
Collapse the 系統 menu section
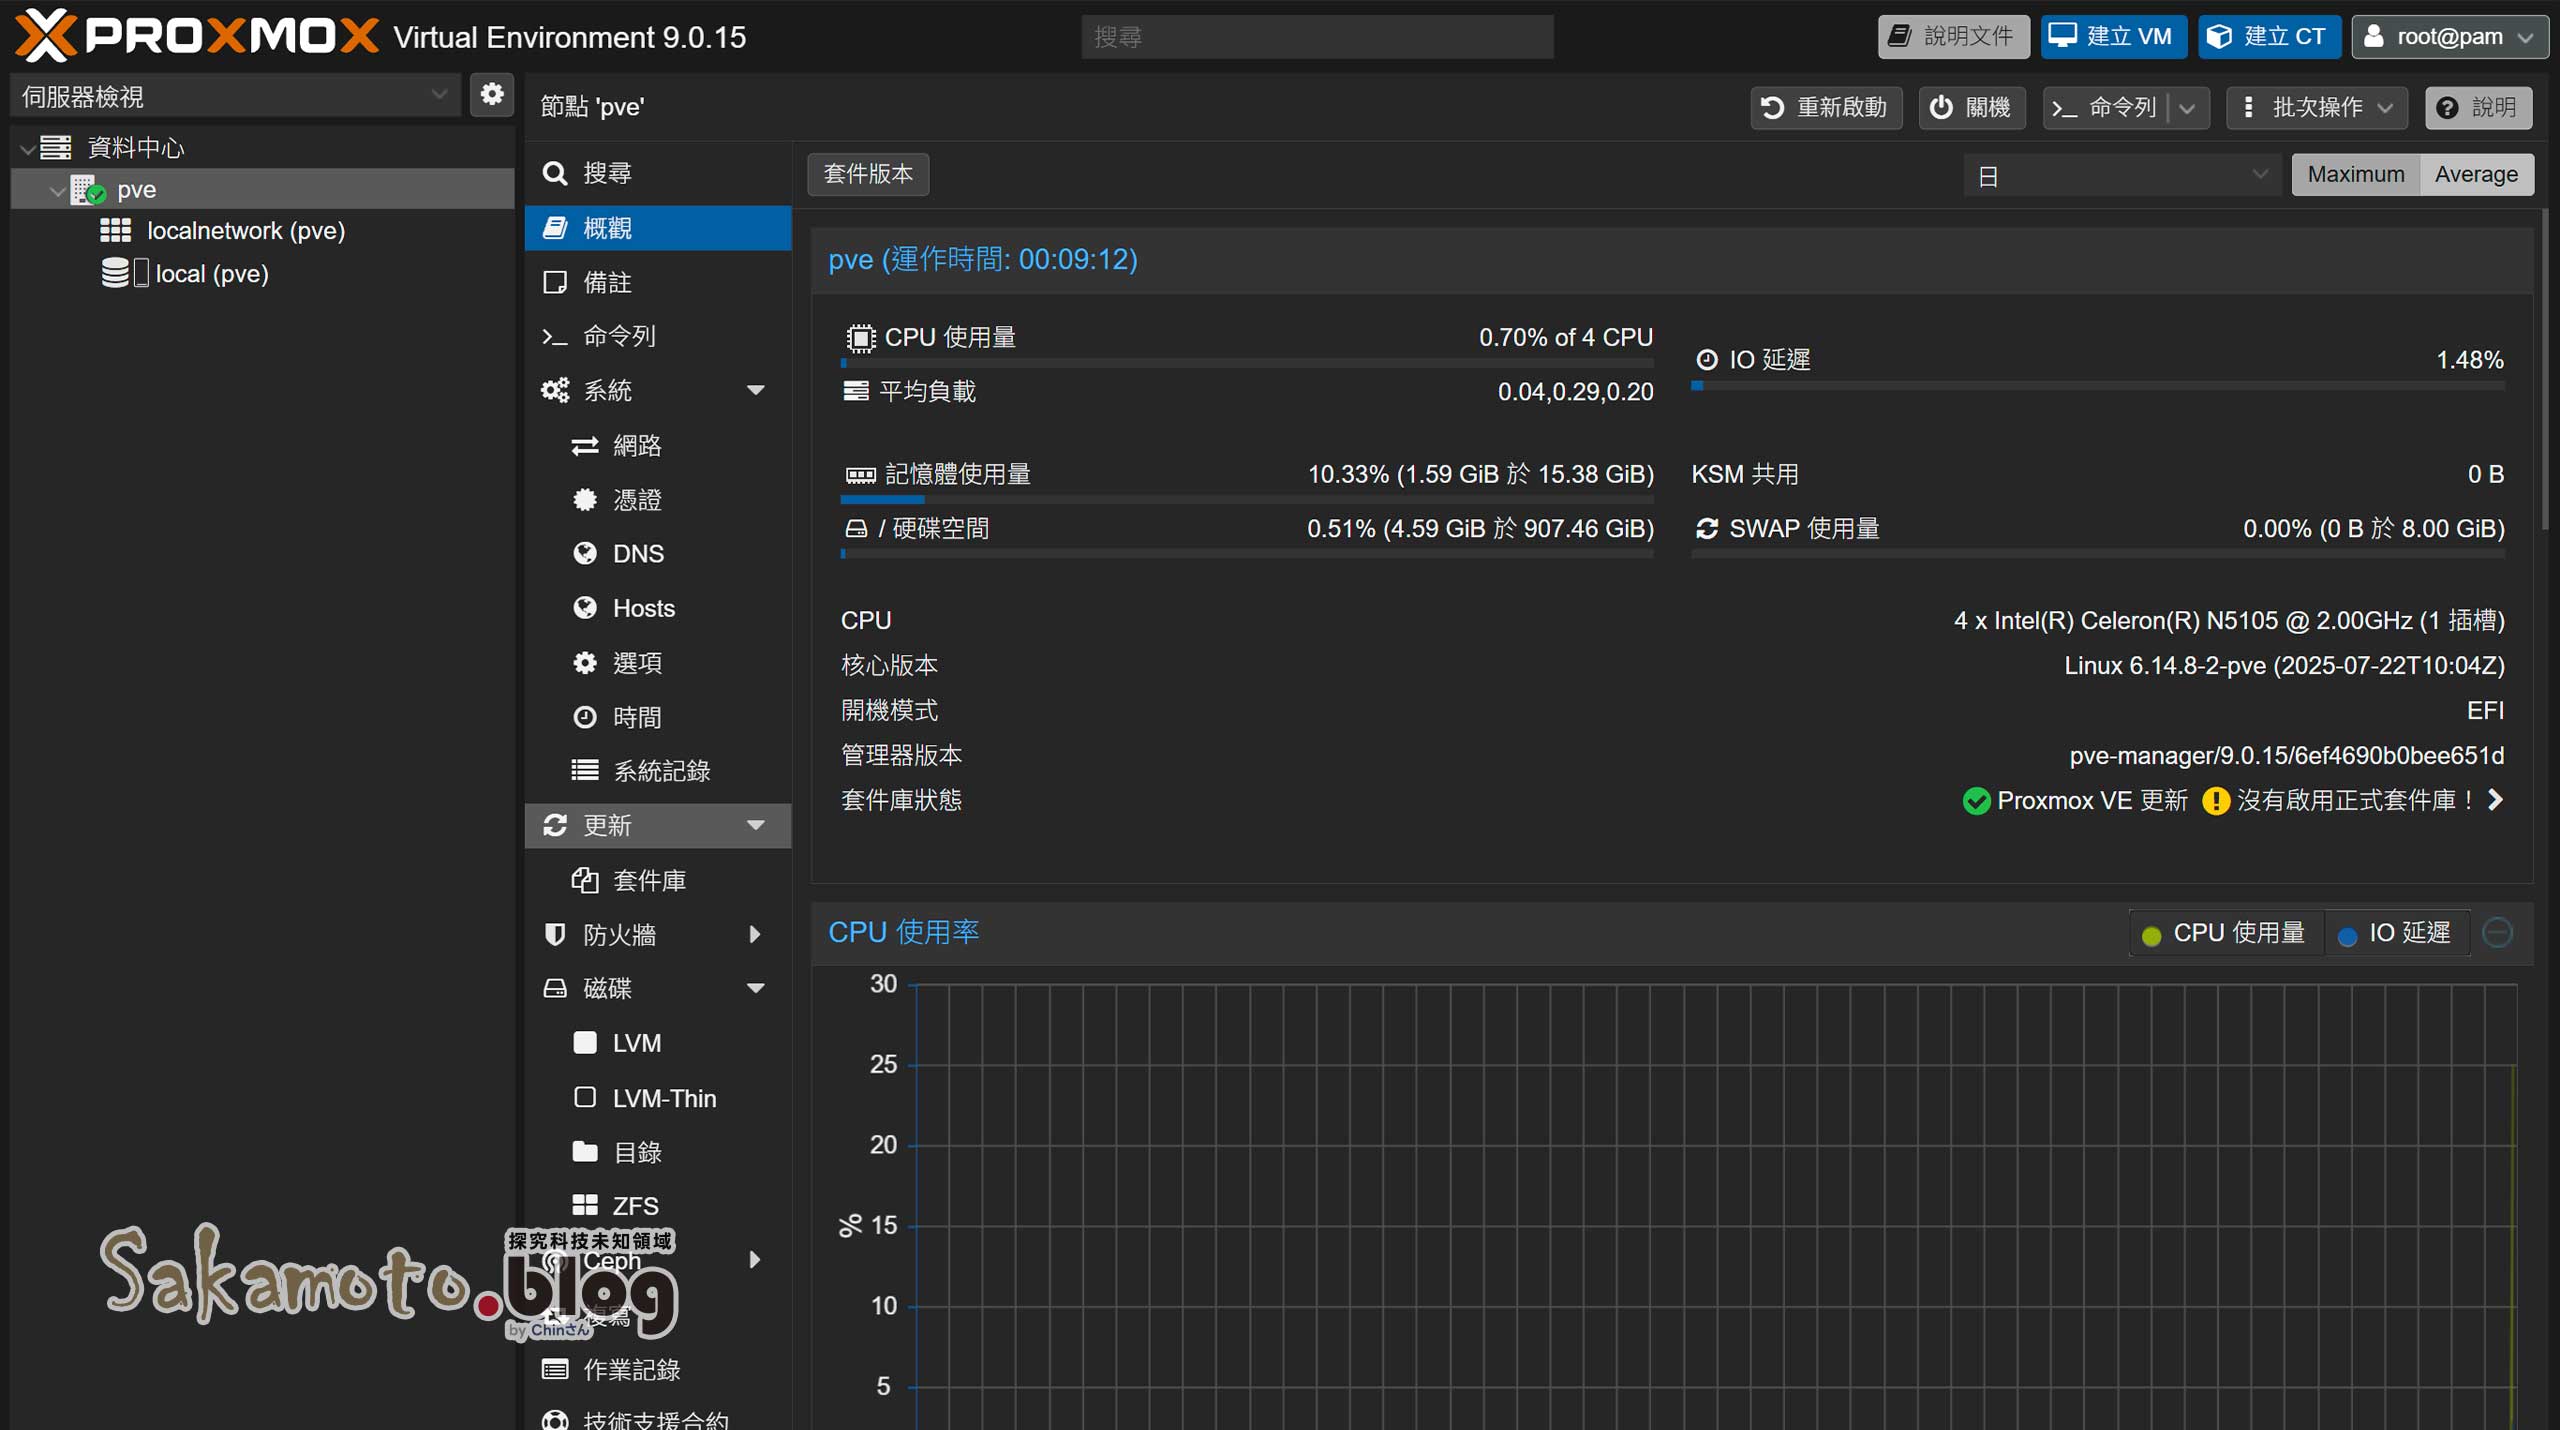[x=756, y=390]
